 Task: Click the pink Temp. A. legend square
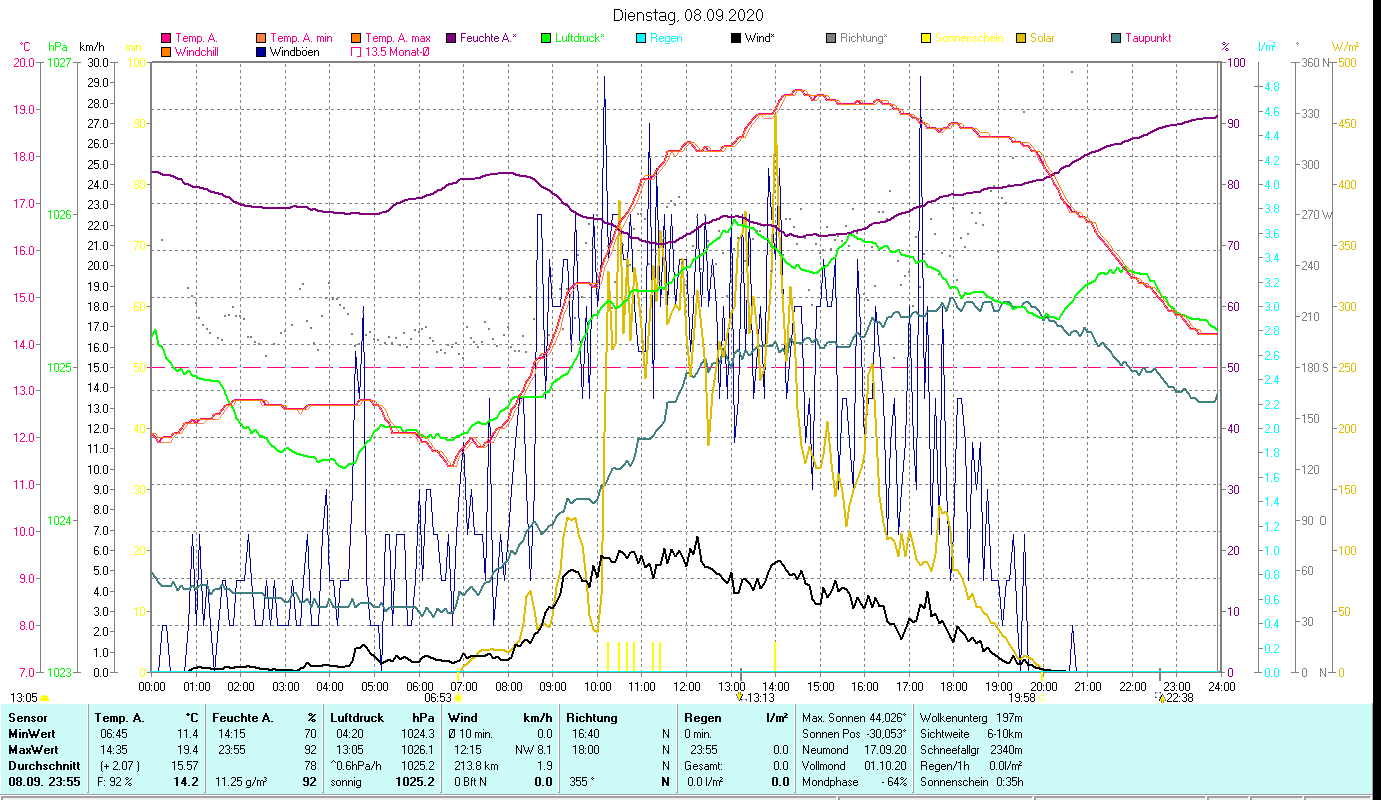point(166,38)
